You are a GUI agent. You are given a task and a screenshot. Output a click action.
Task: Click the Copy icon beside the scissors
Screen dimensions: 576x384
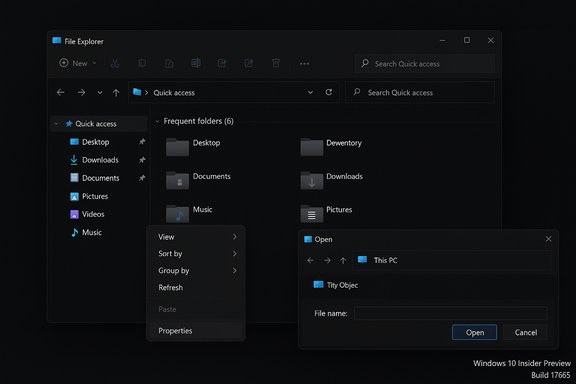click(x=142, y=64)
